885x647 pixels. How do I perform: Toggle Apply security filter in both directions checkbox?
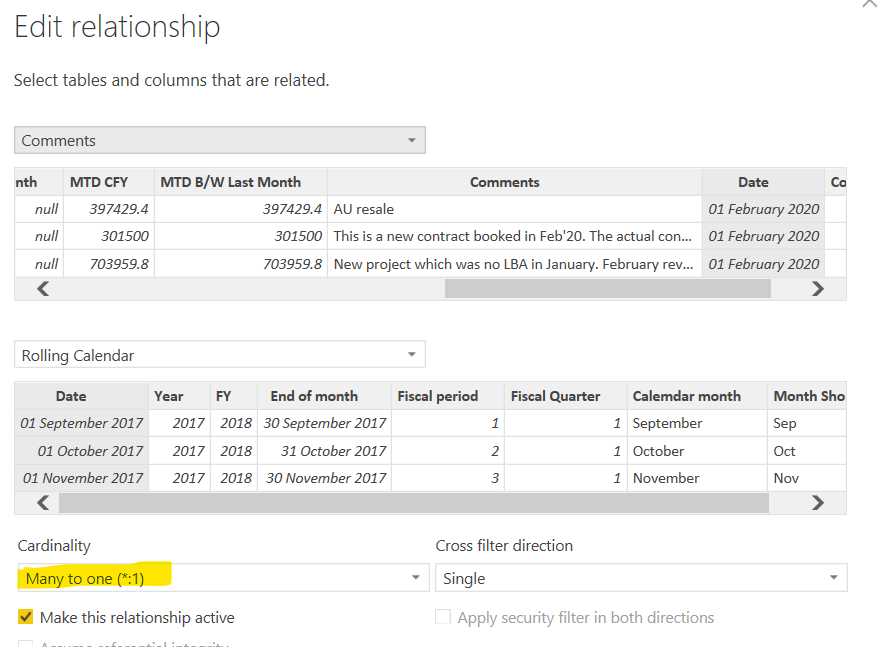pos(443,617)
